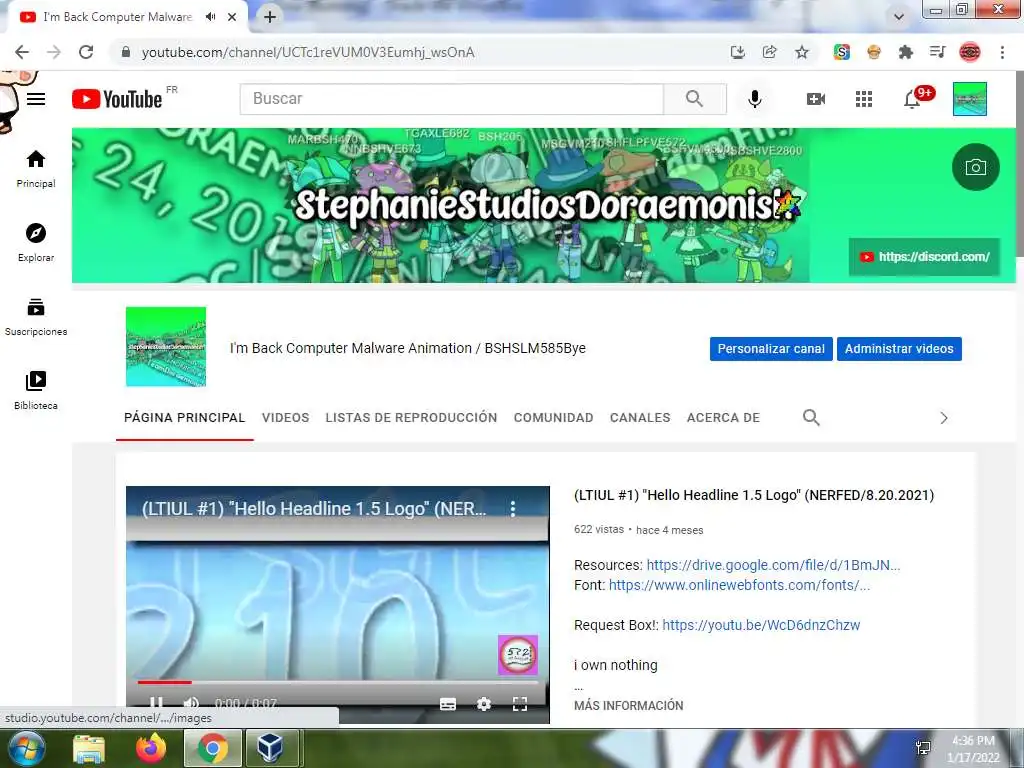
Task: Click the search magnifier button
Action: (x=695, y=99)
